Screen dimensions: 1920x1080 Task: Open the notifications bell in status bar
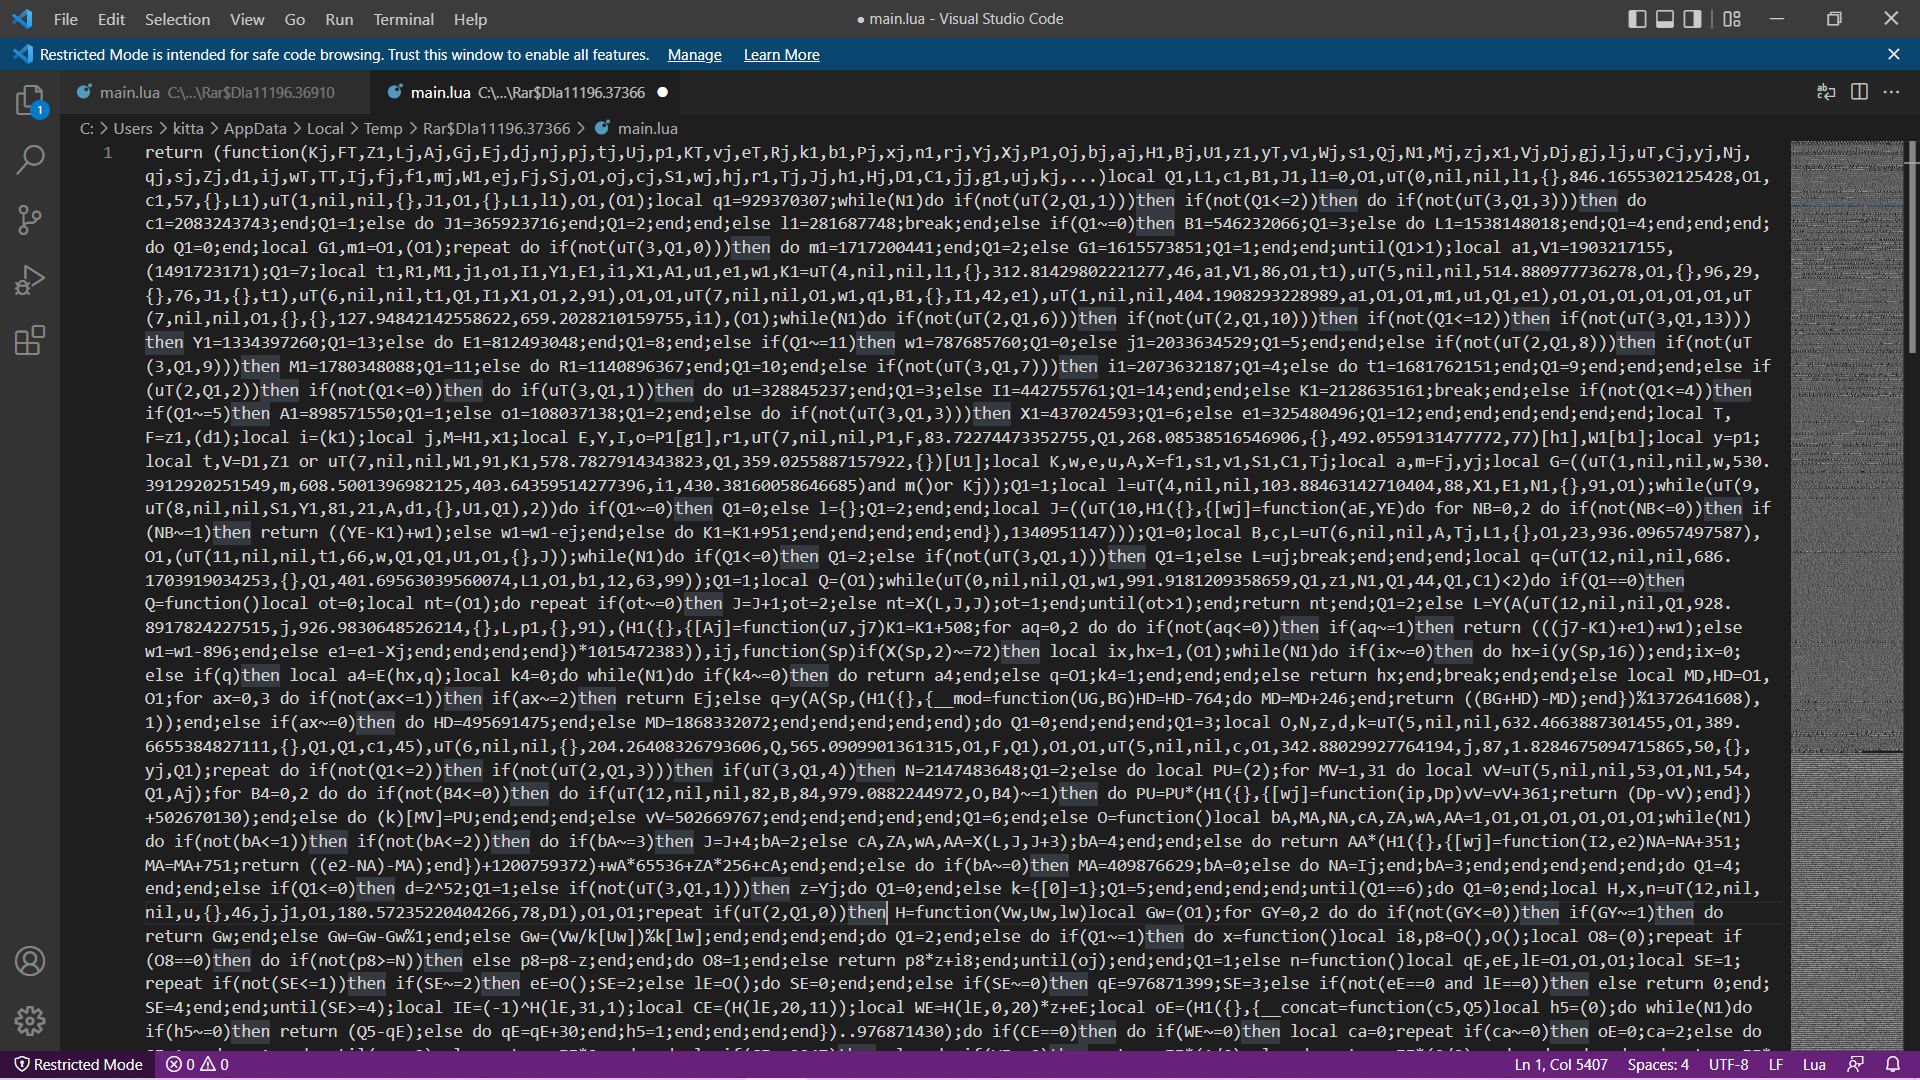[x=1893, y=1064]
